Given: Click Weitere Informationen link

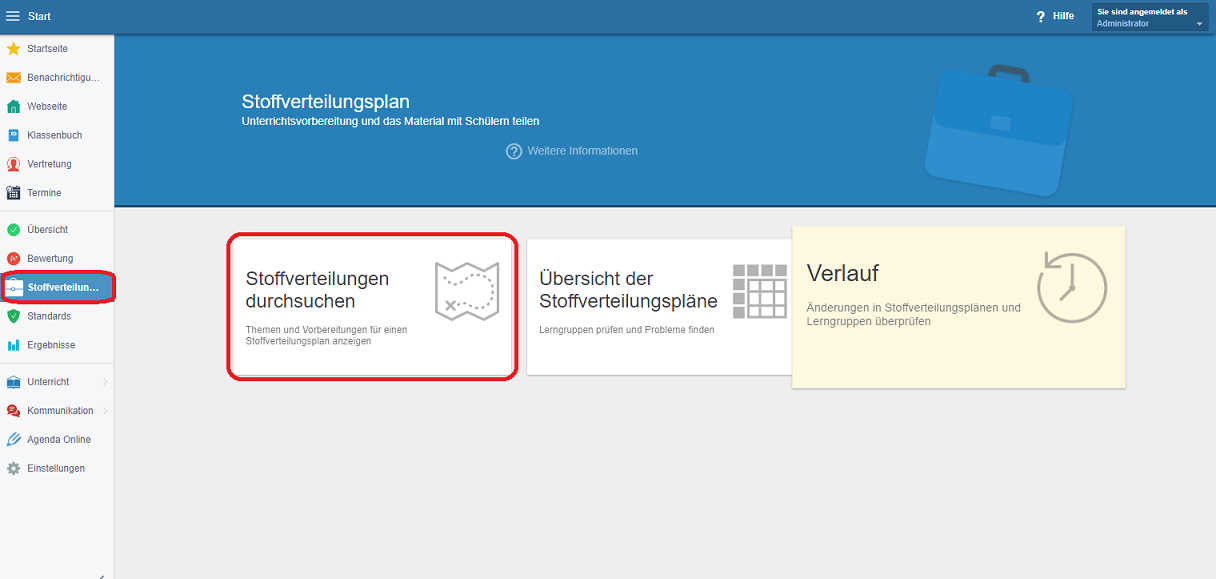Looking at the screenshot, I should (583, 151).
